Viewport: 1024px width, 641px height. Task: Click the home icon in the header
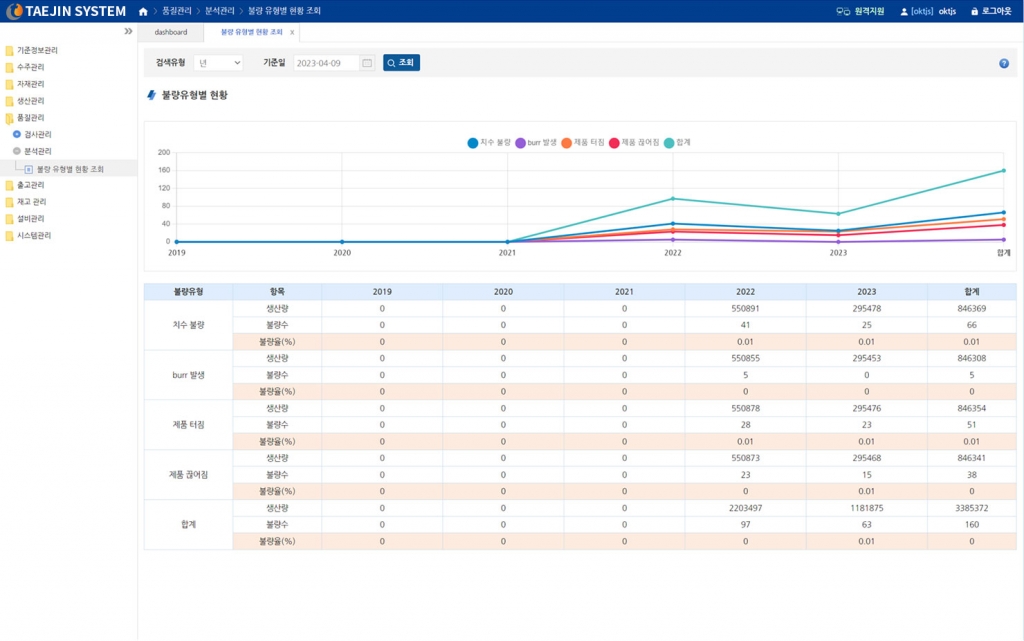click(143, 11)
